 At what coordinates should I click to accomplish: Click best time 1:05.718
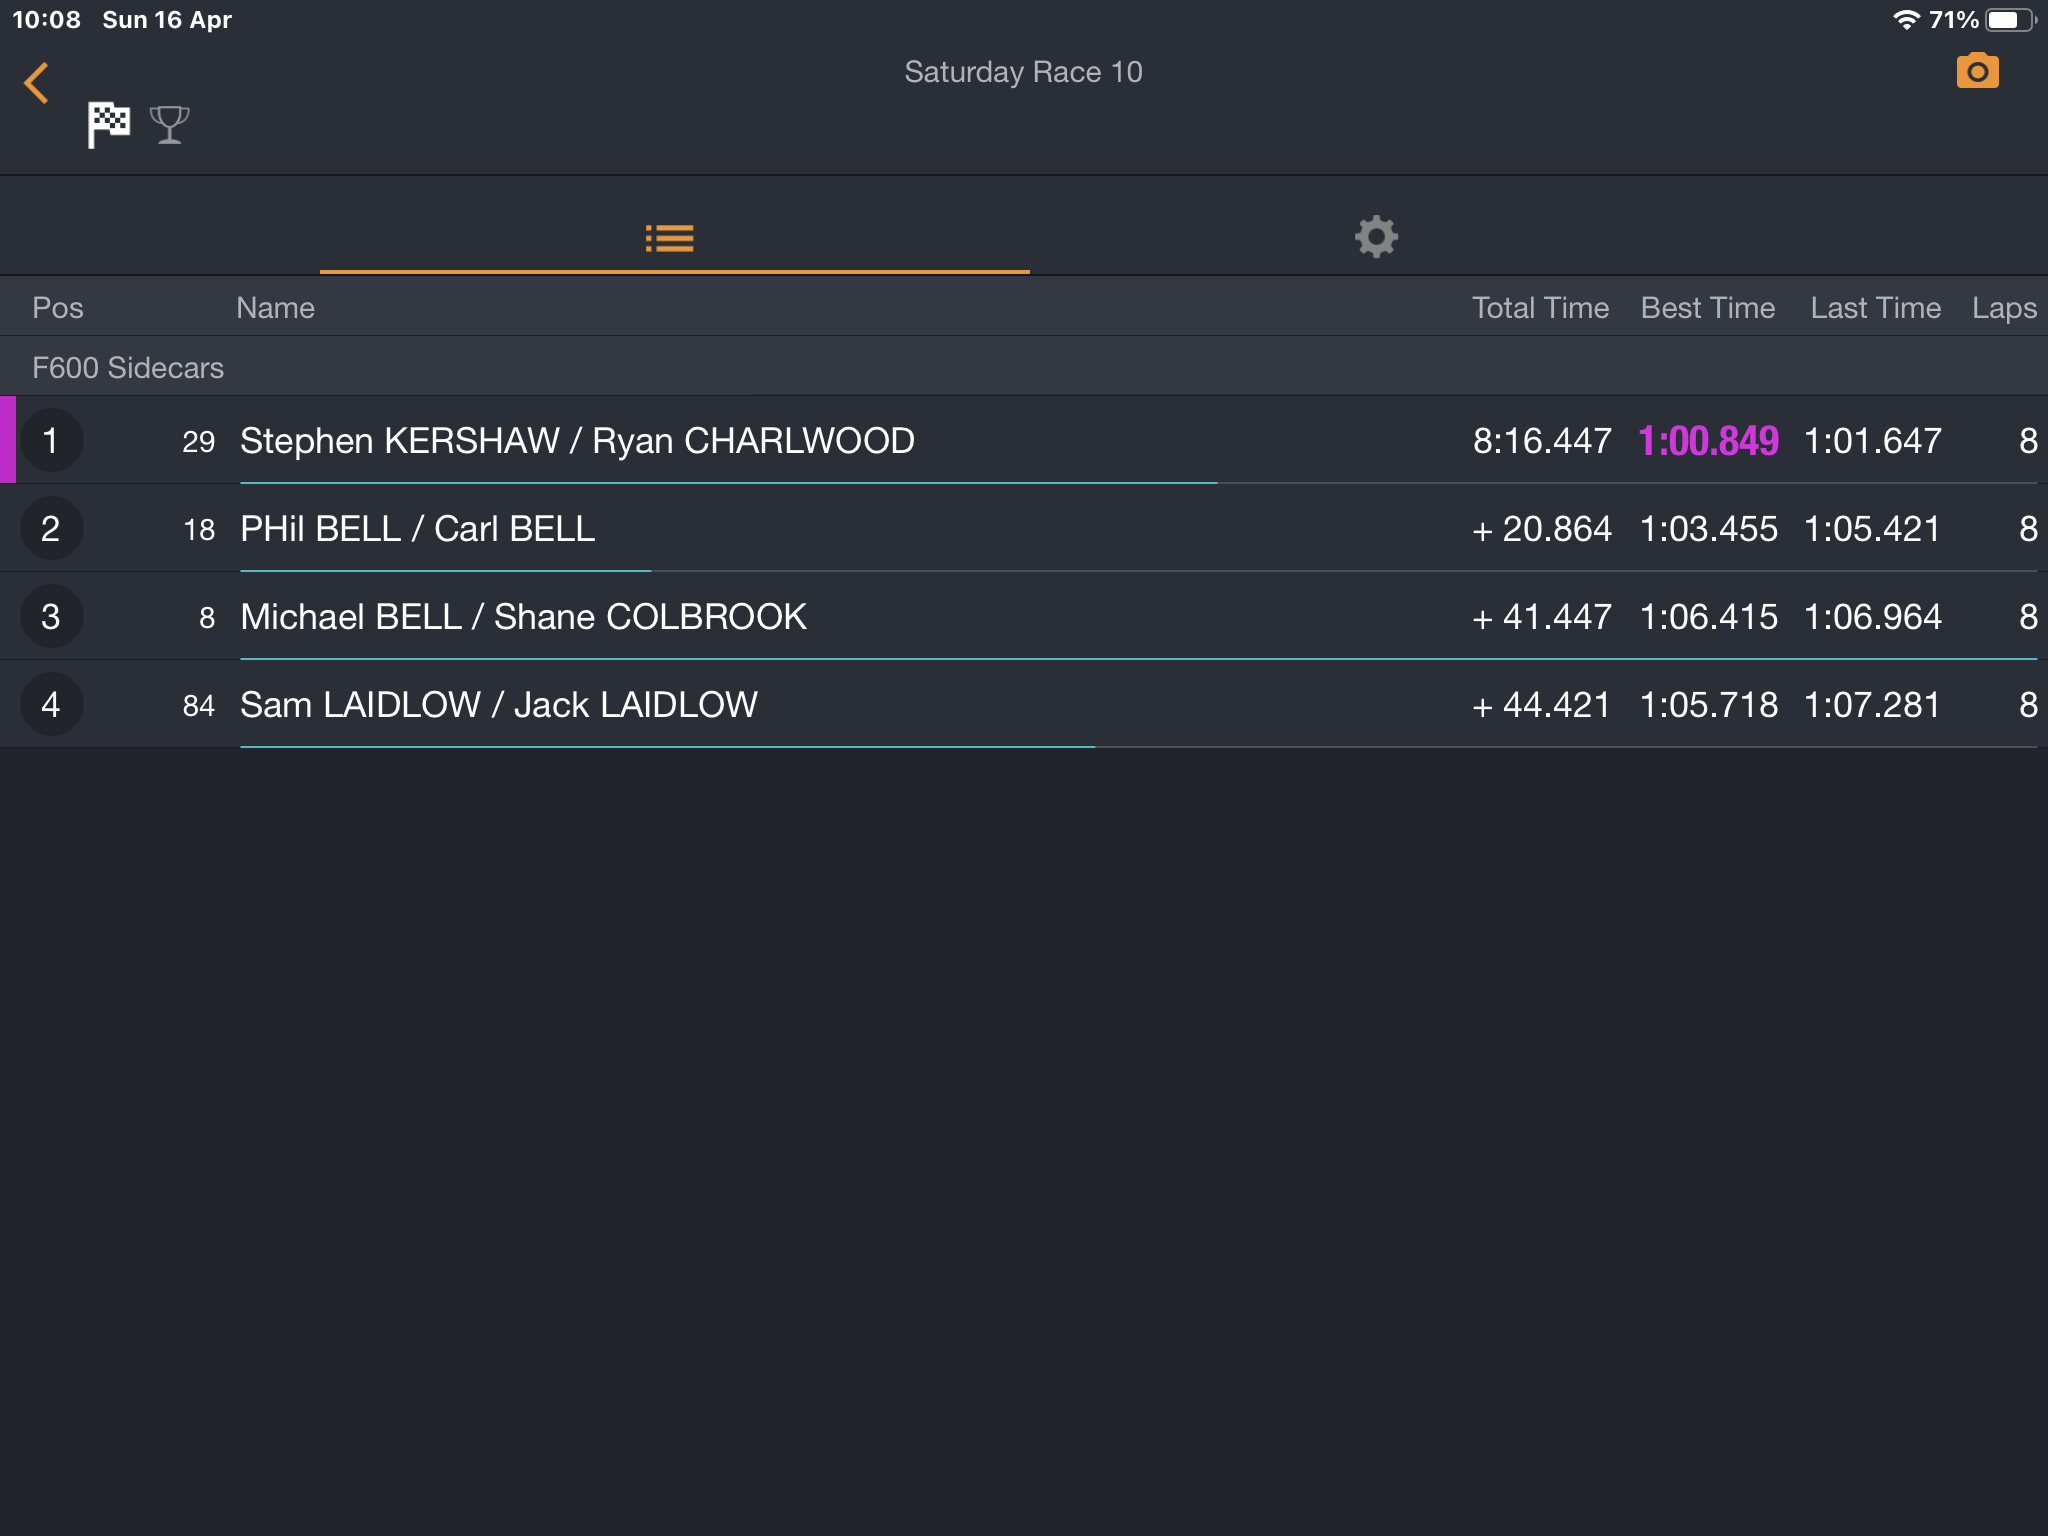(1709, 705)
